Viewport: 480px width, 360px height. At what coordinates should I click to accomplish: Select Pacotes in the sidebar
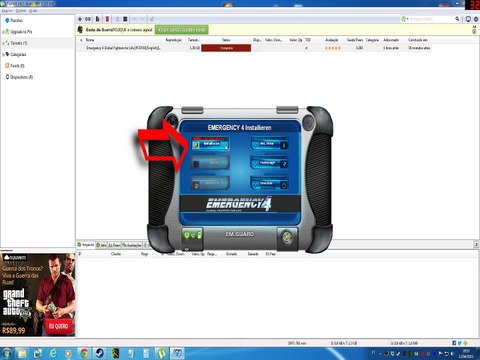[16, 20]
